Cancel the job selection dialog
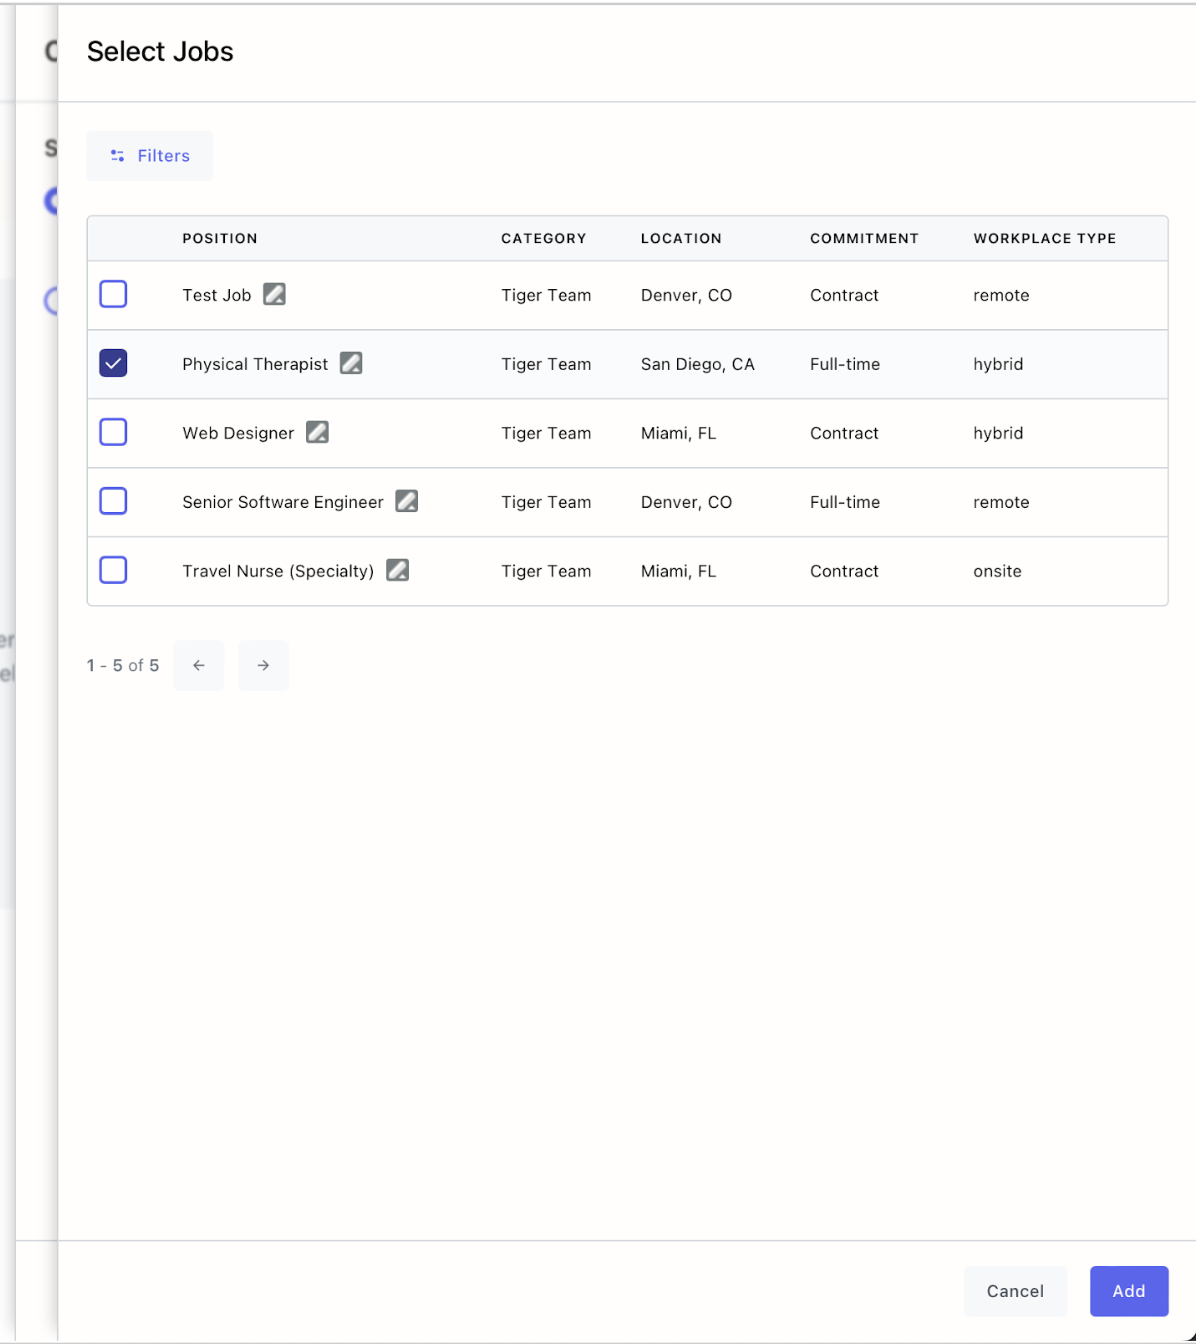 point(1014,1291)
